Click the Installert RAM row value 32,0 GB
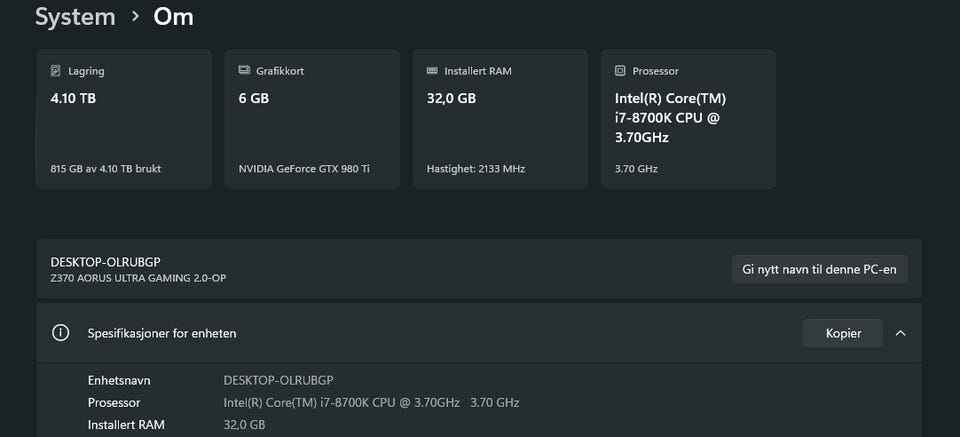Screen dimensions: 960x437 click(245, 425)
